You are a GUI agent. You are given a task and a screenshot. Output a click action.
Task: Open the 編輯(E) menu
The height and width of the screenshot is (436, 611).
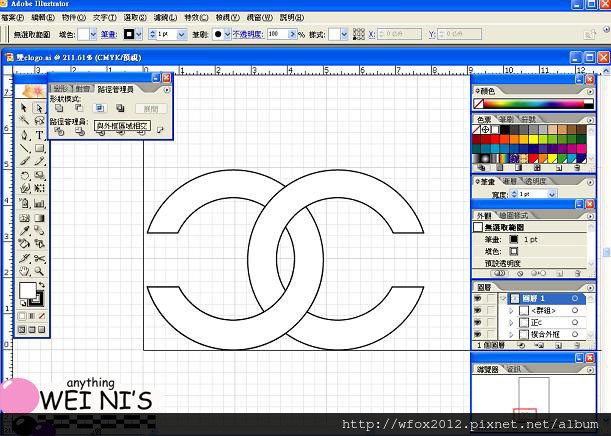pos(43,18)
